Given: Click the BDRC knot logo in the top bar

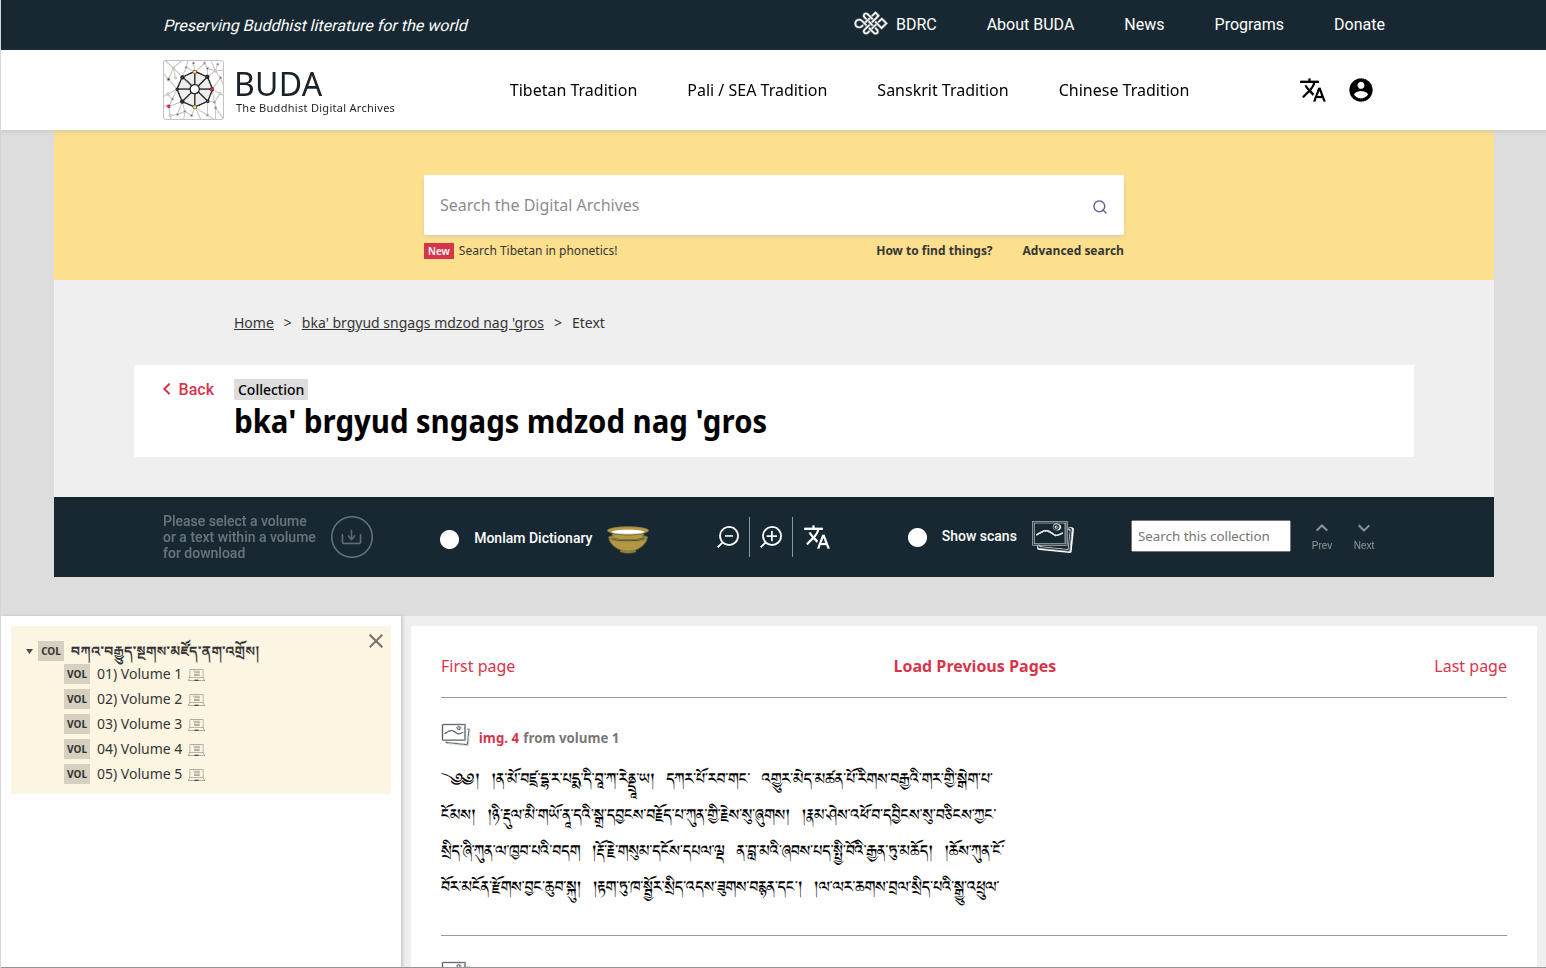Looking at the screenshot, I should [x=869, y=23].
